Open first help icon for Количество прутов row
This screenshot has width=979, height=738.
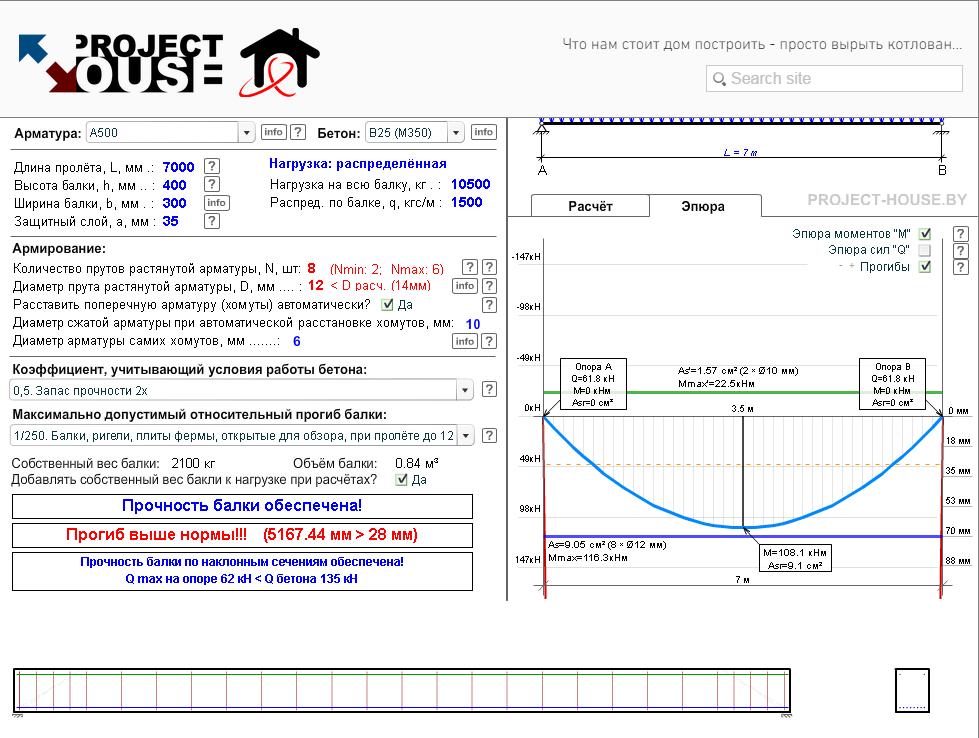coord(470,267)
